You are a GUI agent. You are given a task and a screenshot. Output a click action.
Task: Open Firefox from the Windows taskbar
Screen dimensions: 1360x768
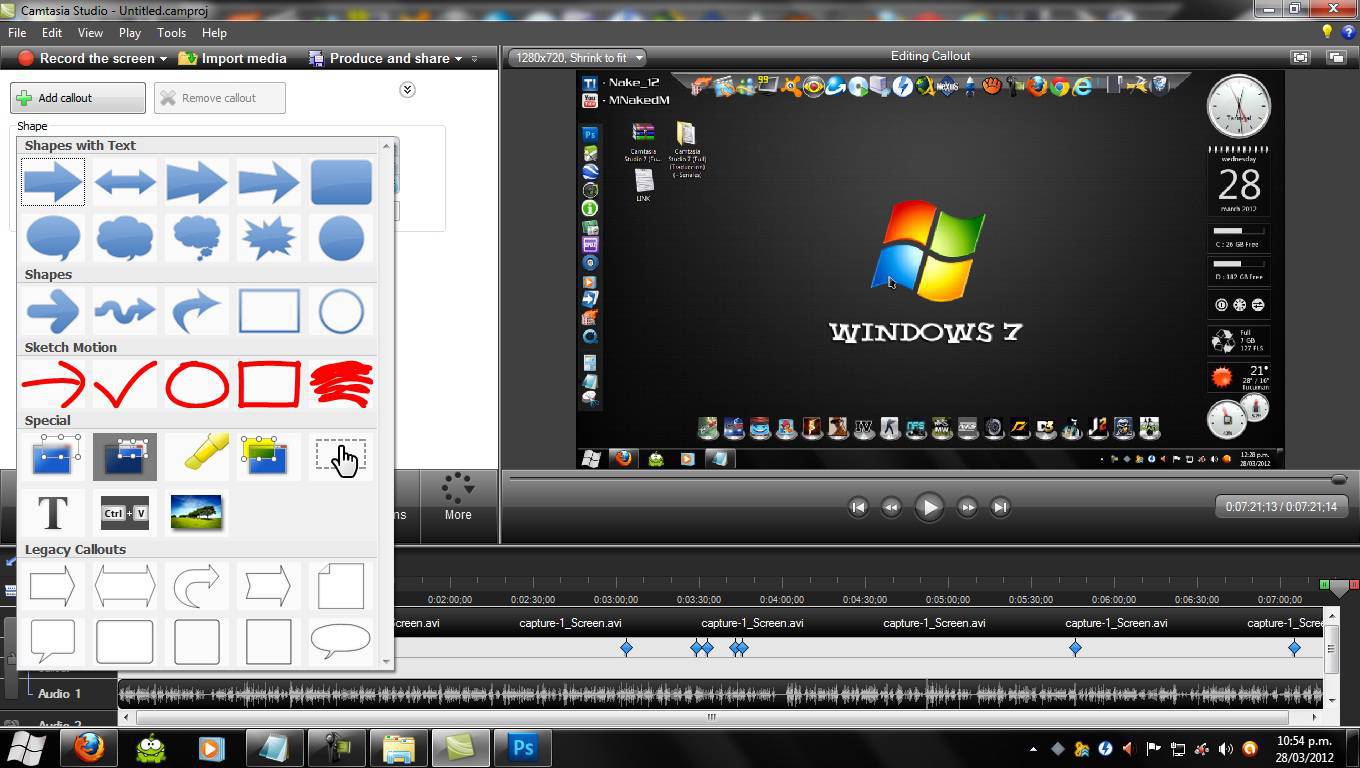(89, 748)
